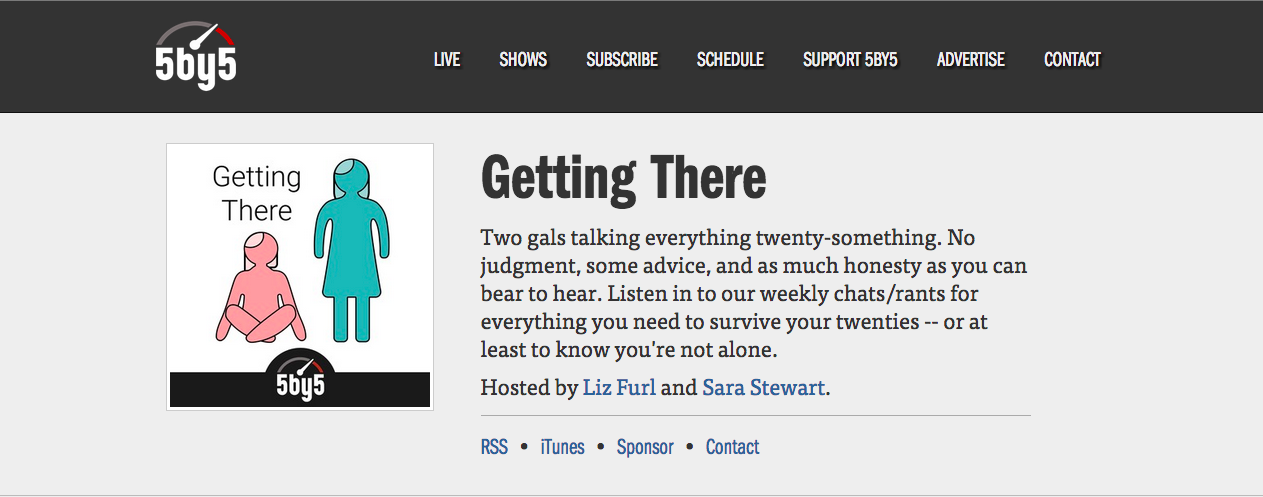Click the Contact link below the hosts
1263x497 pixels.
tap(733, 447)
